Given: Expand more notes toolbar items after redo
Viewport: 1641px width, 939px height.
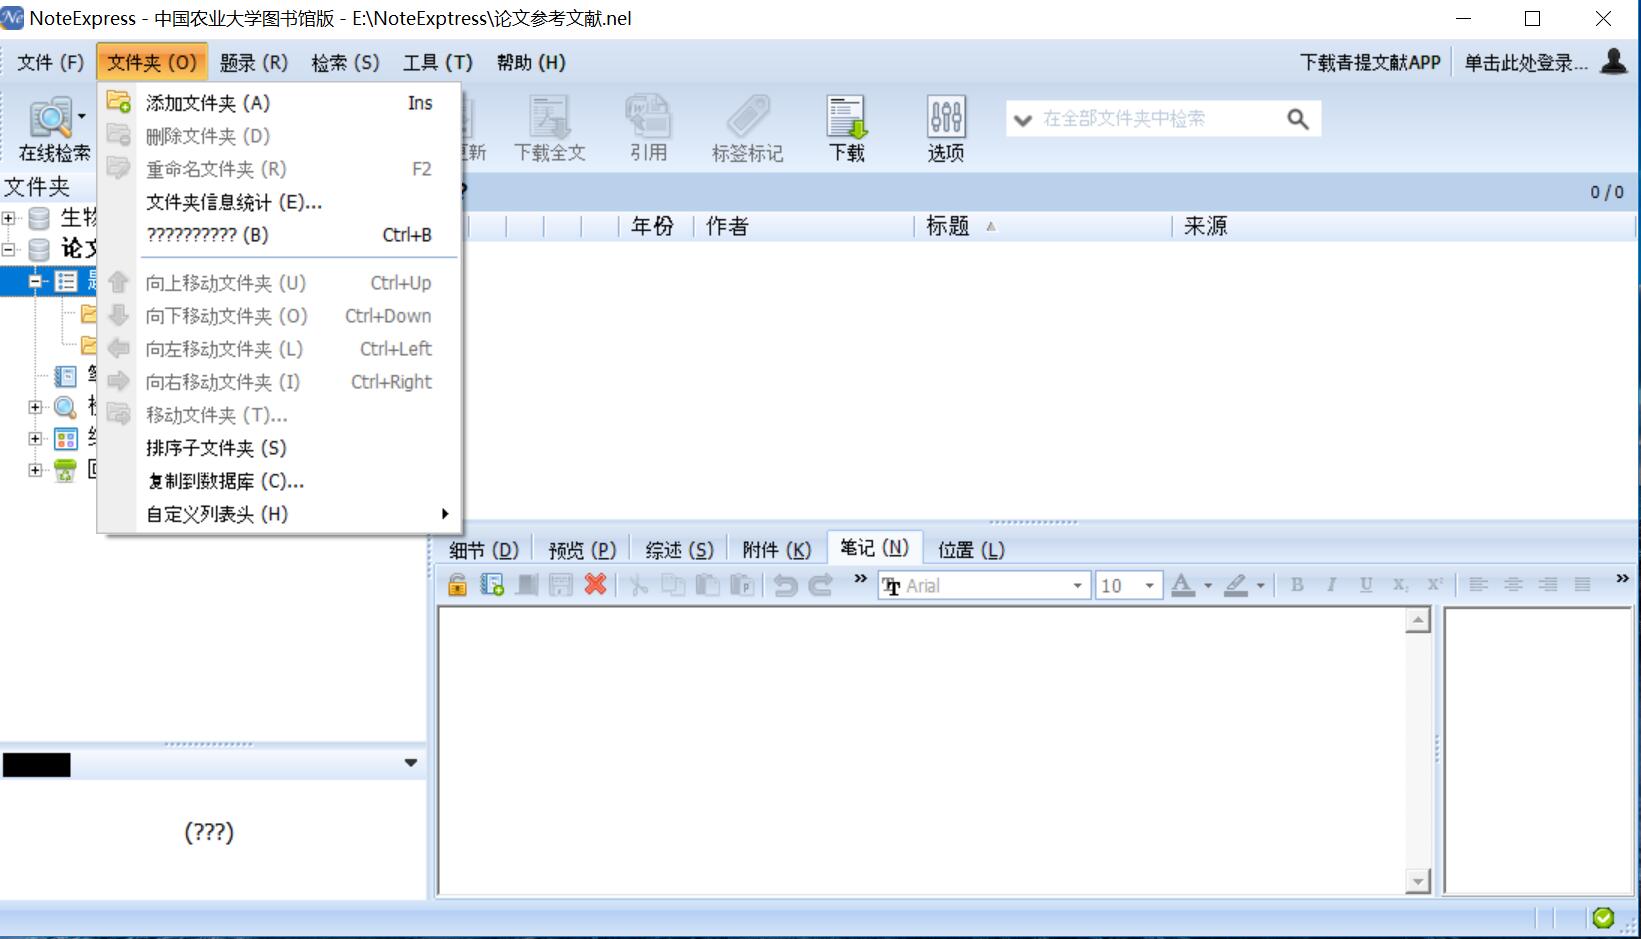Looking at the screenshot, I should 860,578.
